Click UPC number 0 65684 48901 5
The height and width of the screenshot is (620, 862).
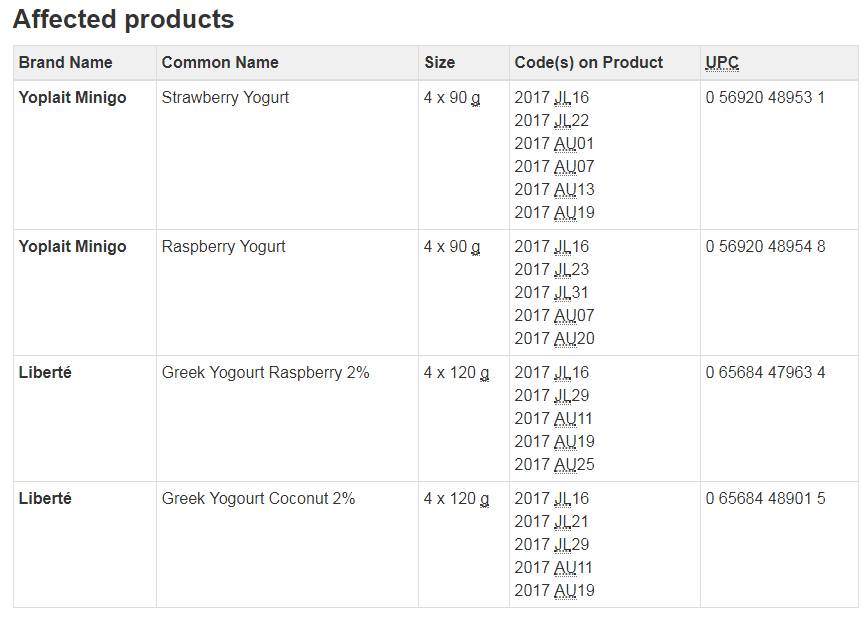point(765,498)
